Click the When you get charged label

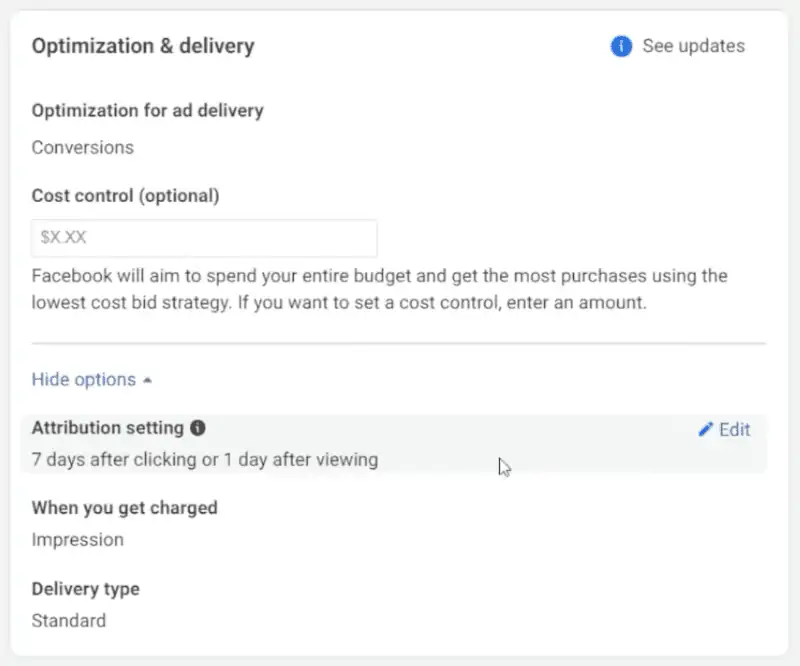coord(124,508)
